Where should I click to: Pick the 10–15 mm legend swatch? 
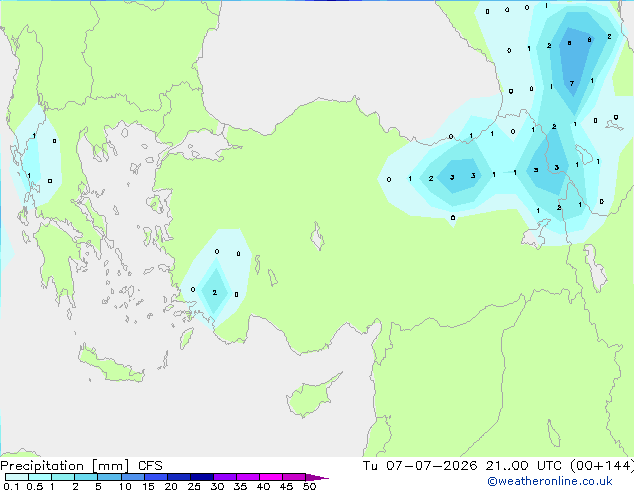click(x=132, y=477)
